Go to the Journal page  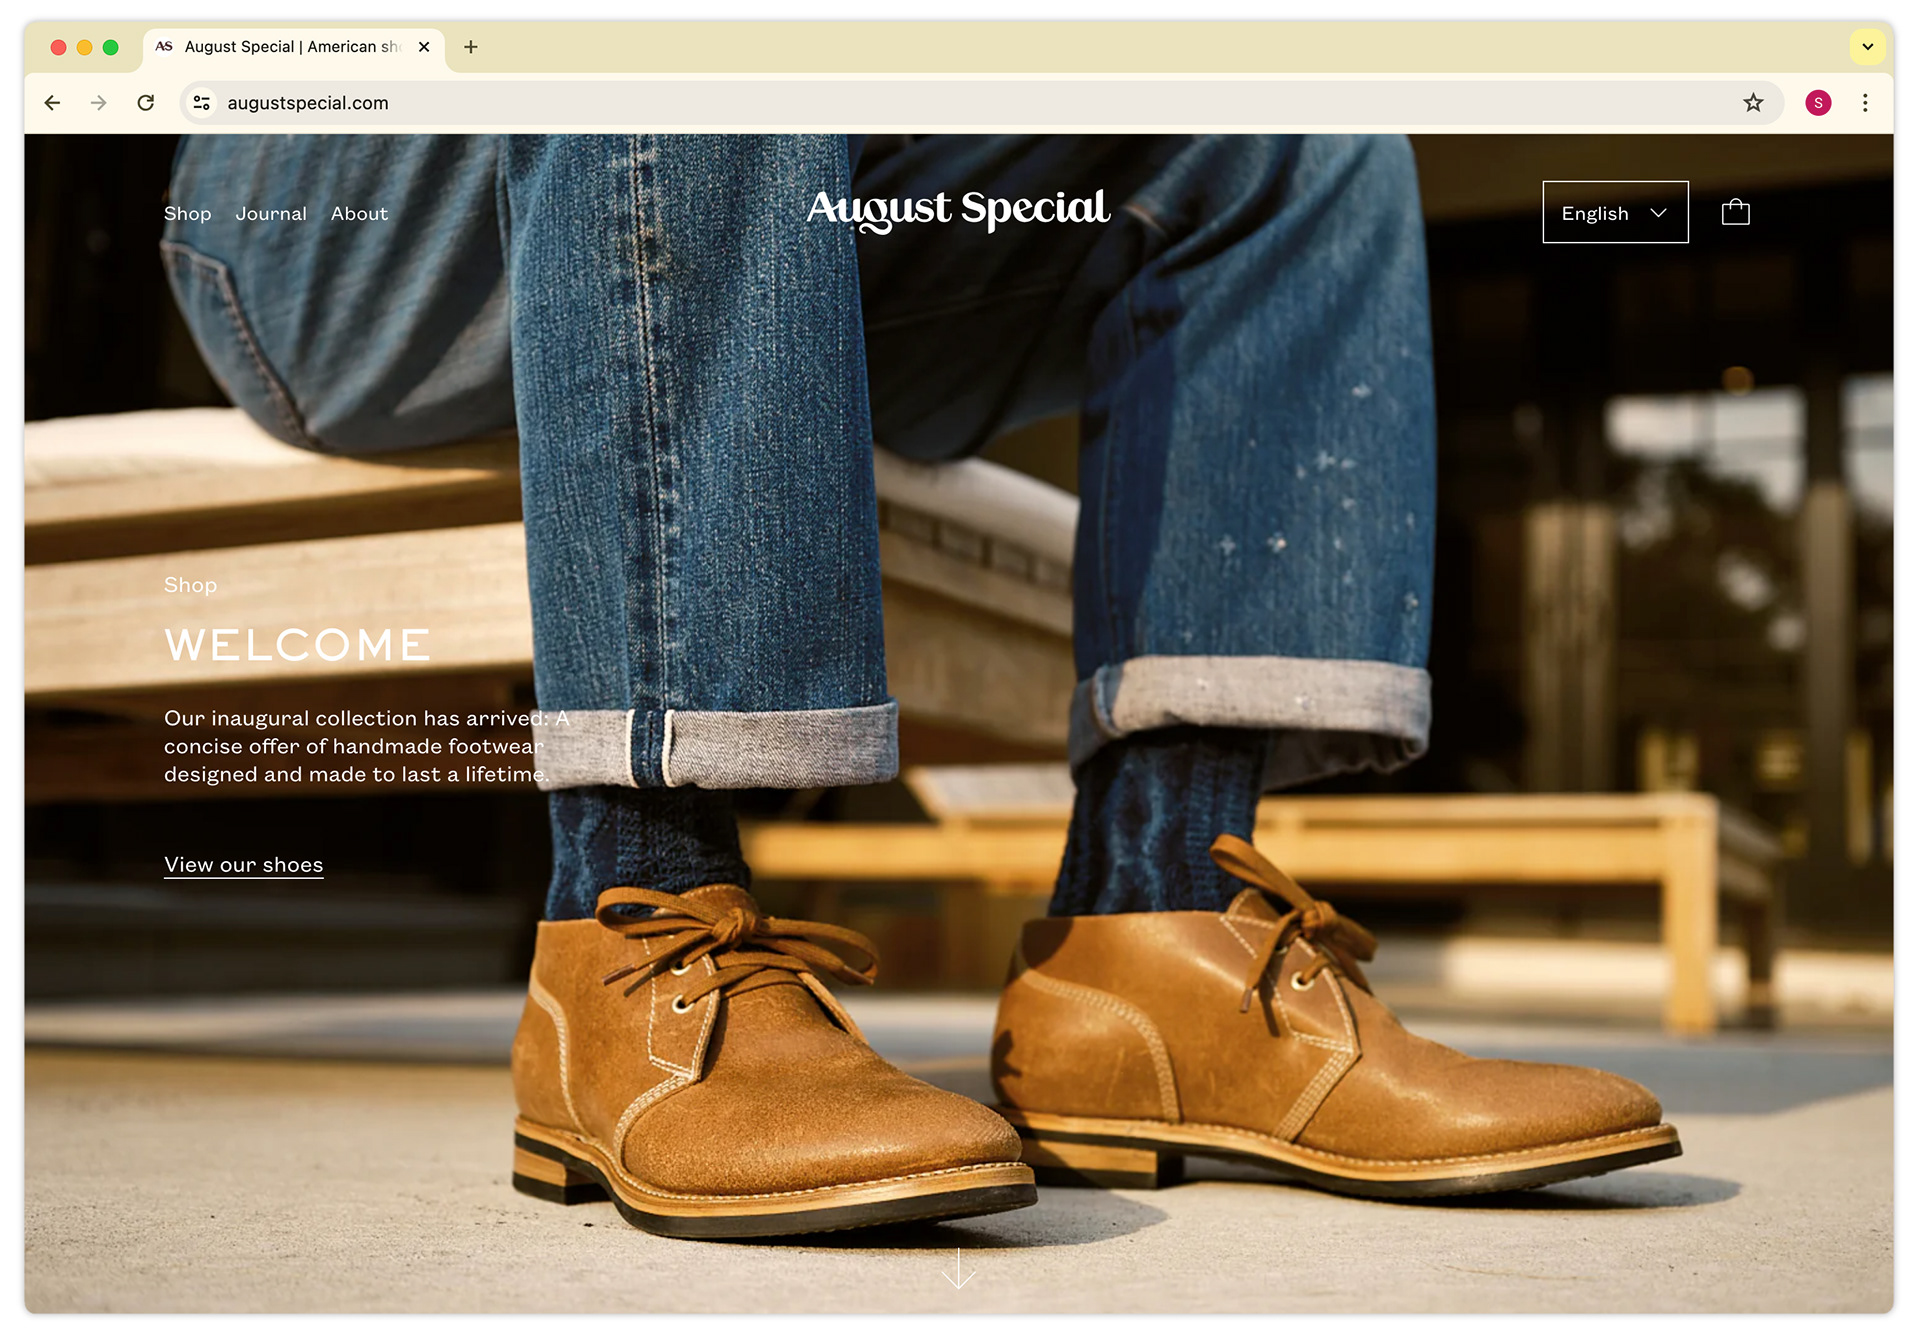(x=271, y=214)
